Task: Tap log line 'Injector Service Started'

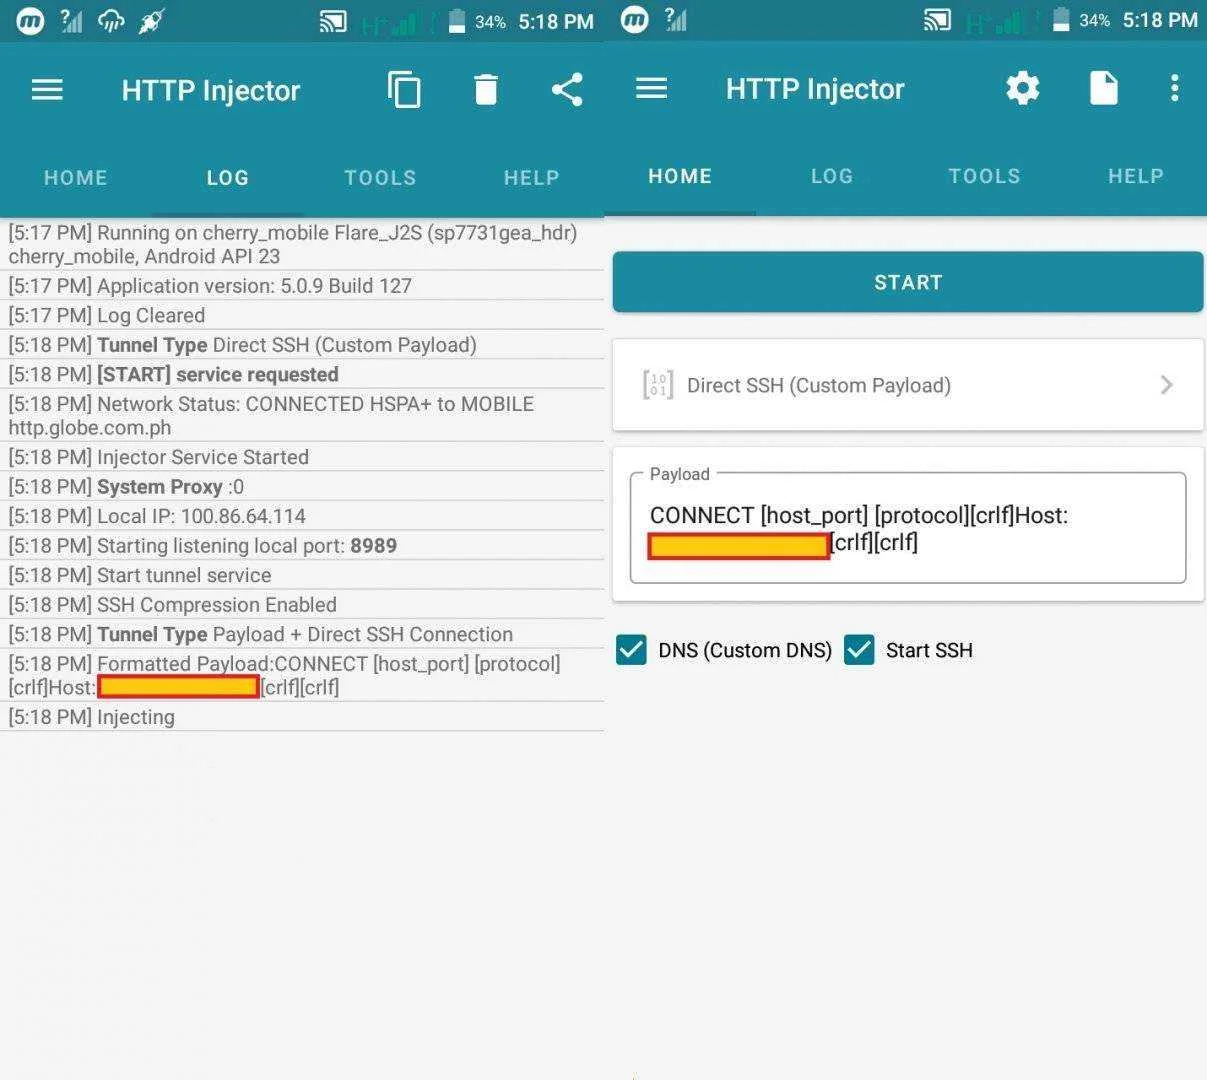Action: [x=302, y=457]
